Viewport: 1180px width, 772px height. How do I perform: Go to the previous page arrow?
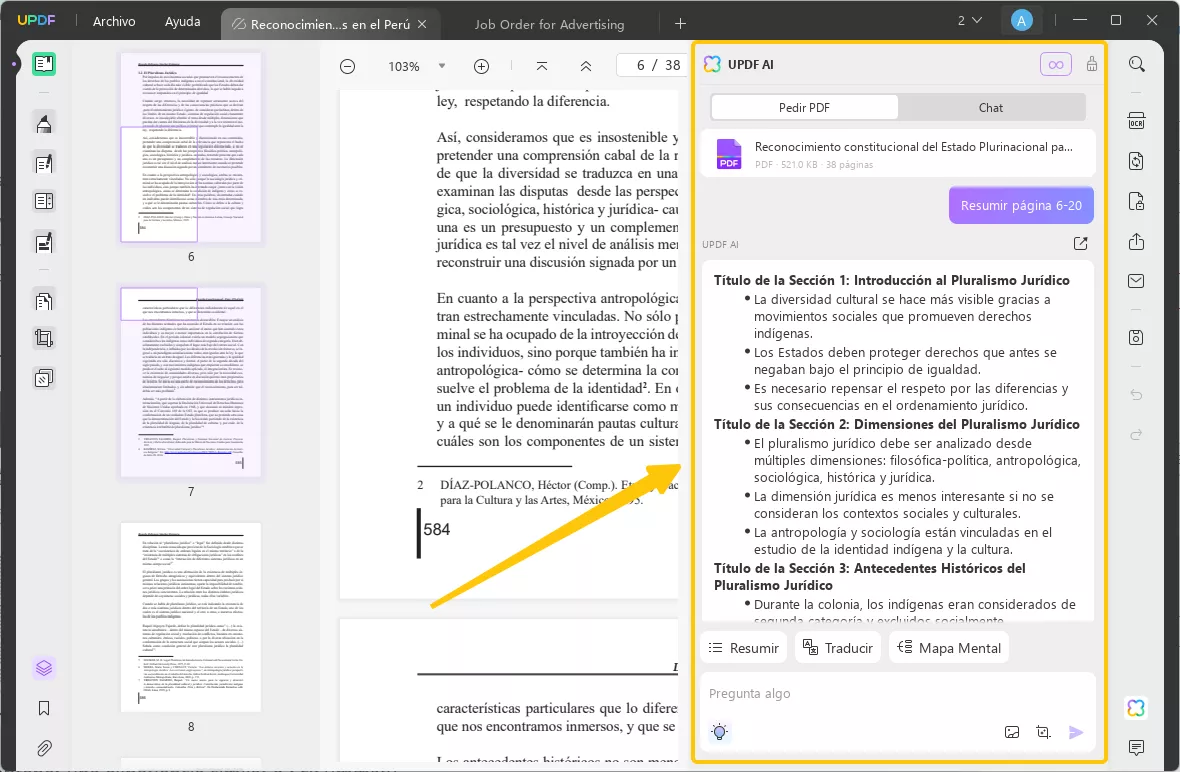(x=585, y=66)
